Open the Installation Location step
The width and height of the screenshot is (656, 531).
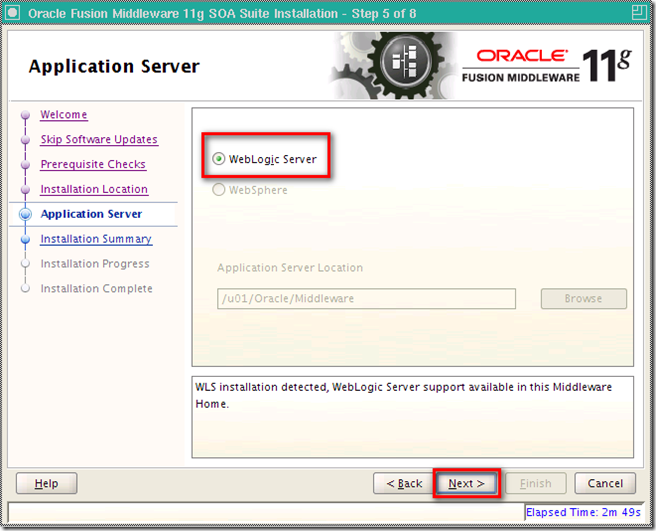(94, 189)
